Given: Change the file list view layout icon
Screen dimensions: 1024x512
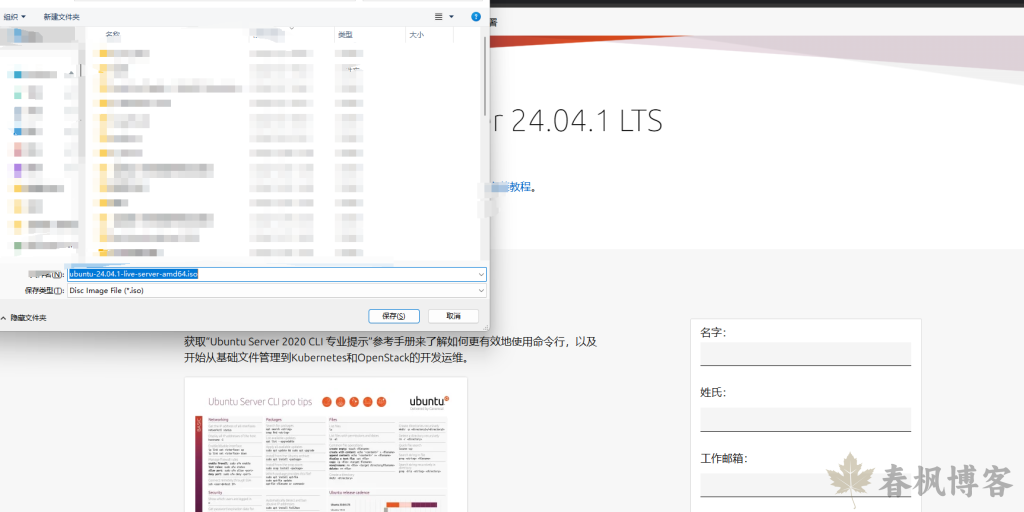Looking at the screenshot, I should pos(439,16).
